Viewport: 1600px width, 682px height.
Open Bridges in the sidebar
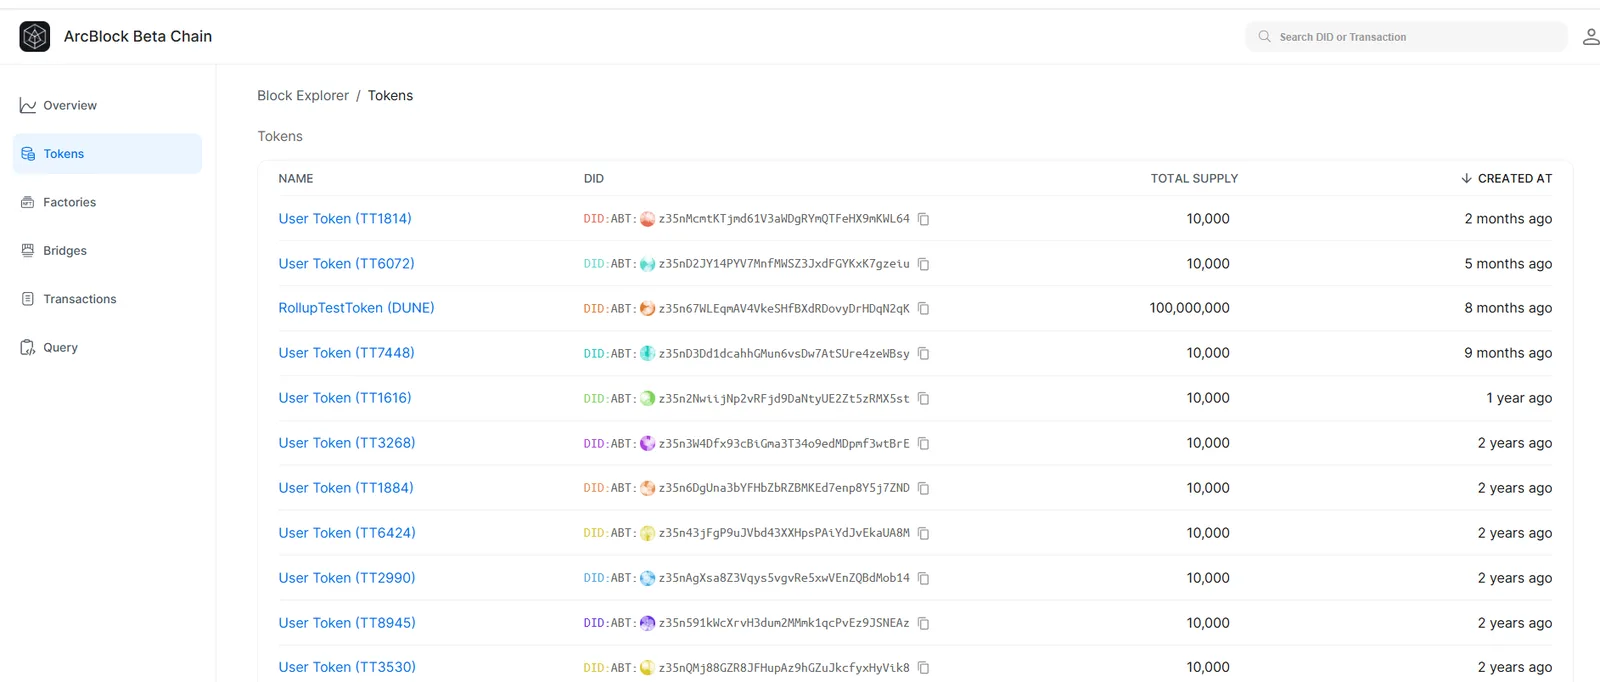[x=107, y=251]
